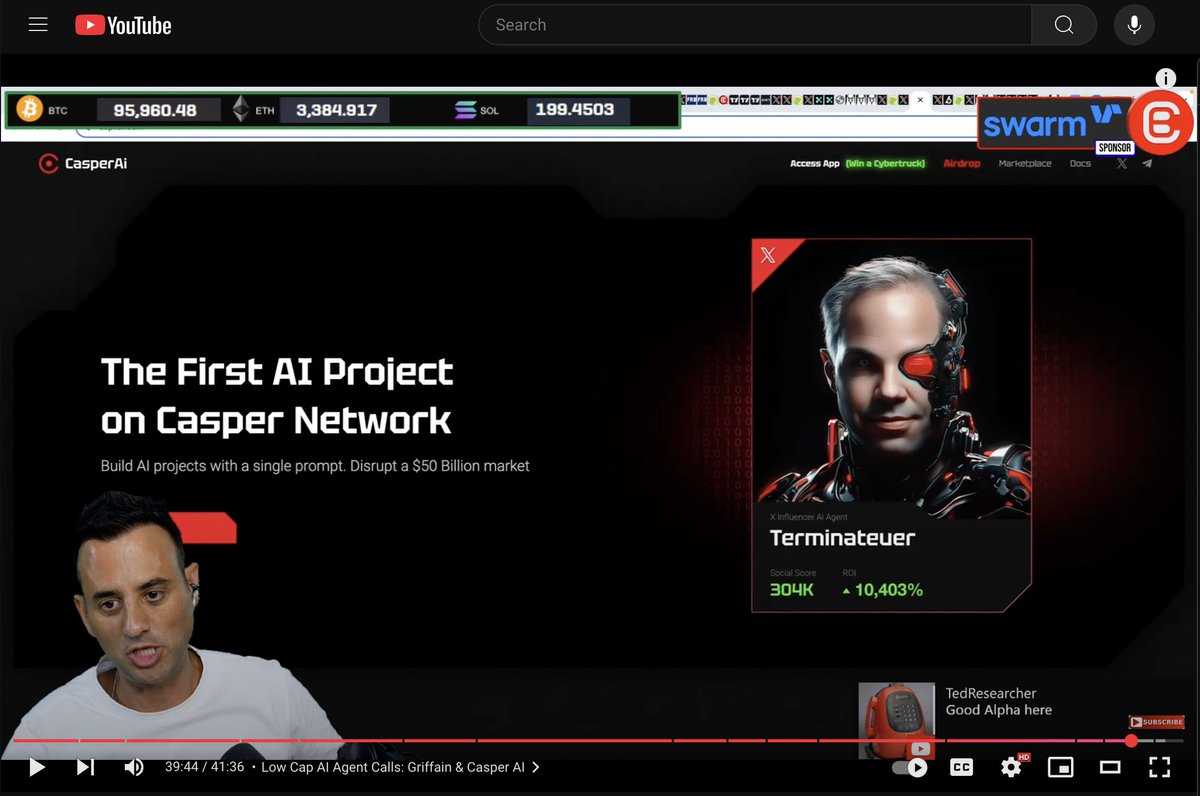Open the player settings gear
Screen dimensions: 1200x796
tap(1011, 767)
